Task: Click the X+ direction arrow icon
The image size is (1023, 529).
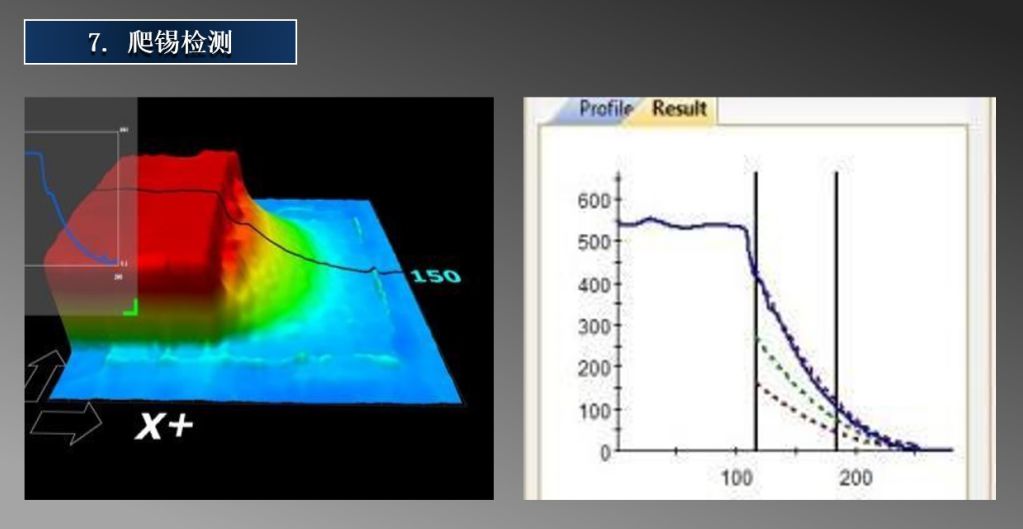Action: (66, 422)
